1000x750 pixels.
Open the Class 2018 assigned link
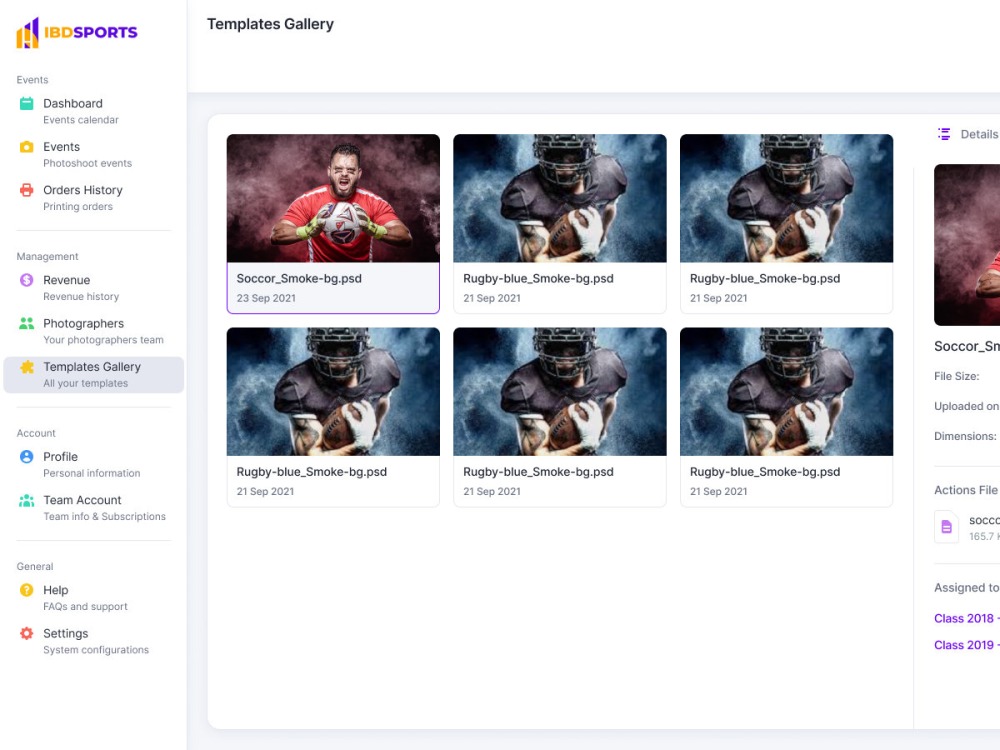pyautogui.click(x=966, y=619)
